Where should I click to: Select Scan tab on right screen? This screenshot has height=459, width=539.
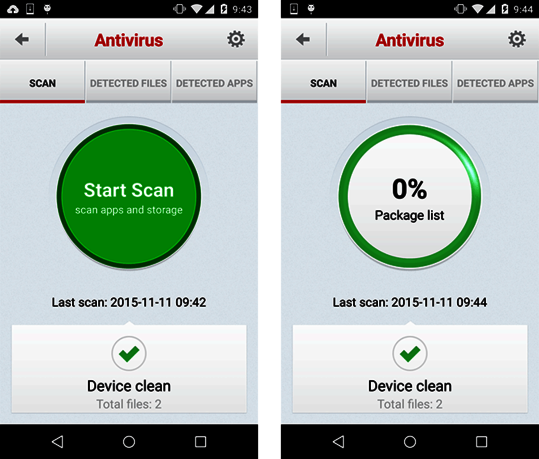click(x=323, y=82)
